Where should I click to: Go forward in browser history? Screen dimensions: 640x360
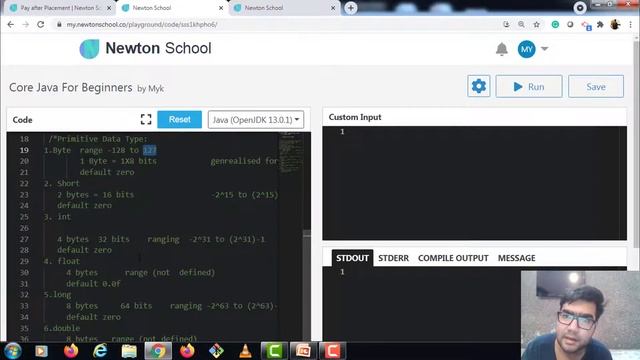tap(25, 24)
